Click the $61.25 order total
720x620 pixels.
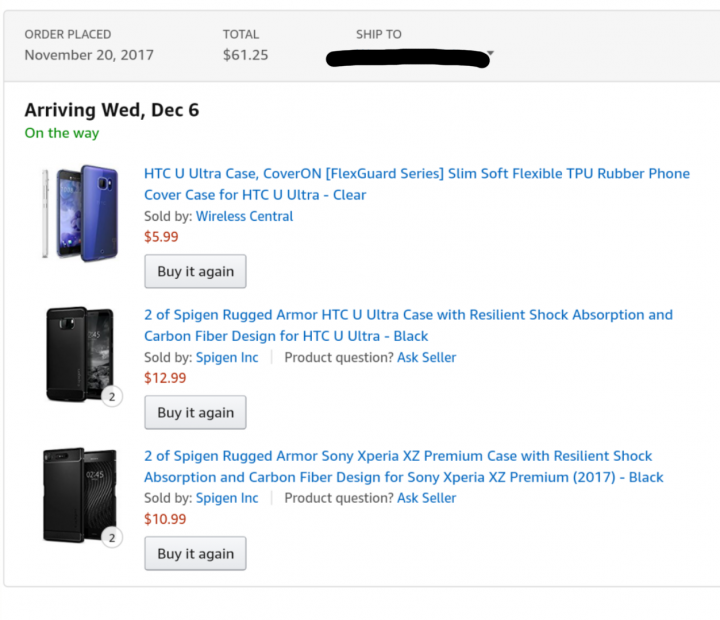pos(245,55)
